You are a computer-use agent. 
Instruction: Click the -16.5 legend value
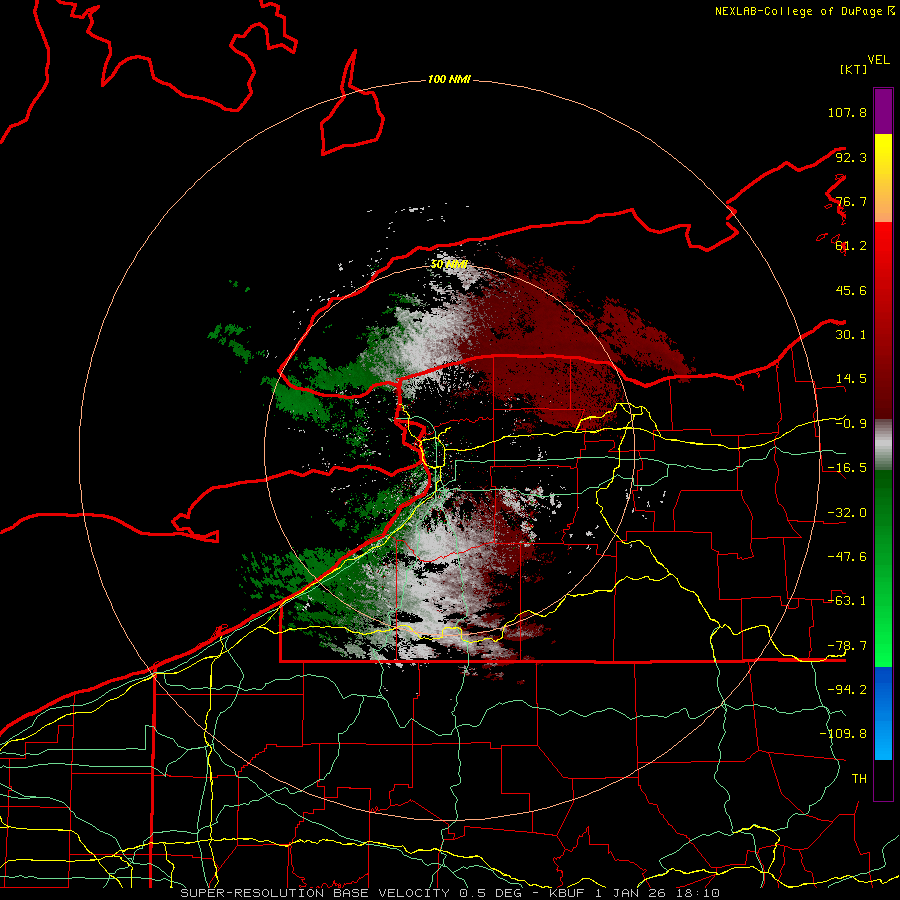tap(847, 468)
